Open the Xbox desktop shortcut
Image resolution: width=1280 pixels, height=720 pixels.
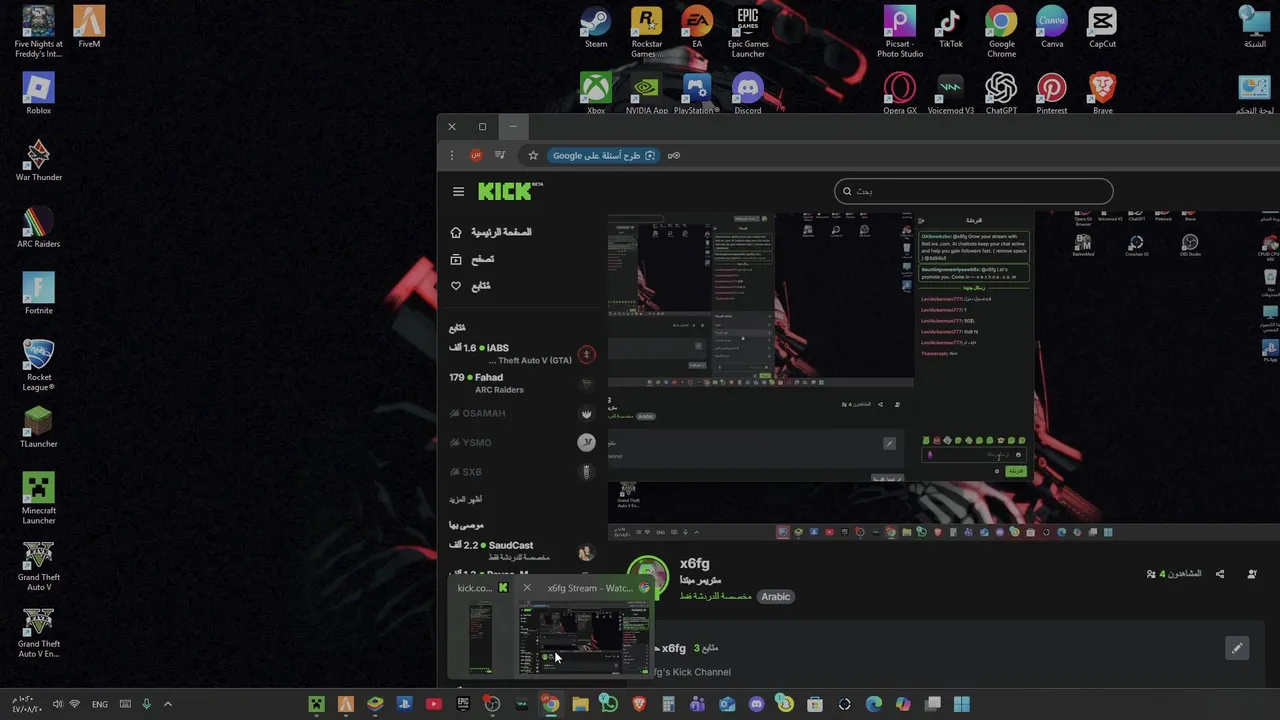click(596, 94)
